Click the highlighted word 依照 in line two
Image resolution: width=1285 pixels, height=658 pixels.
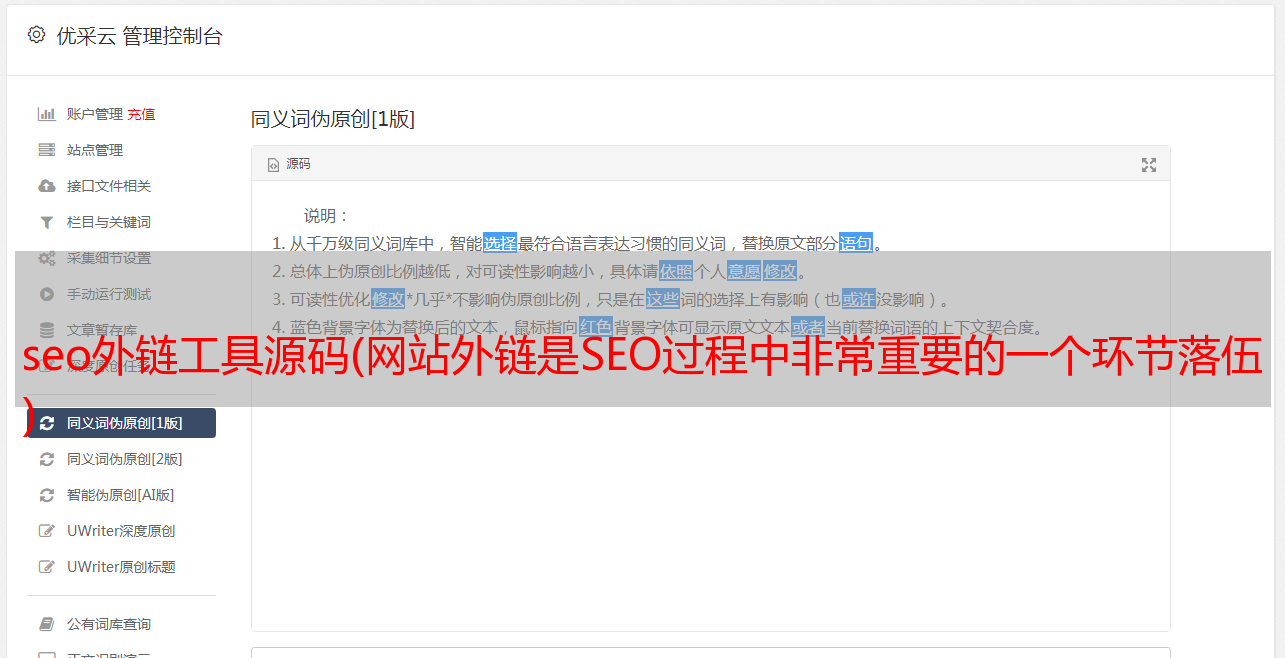point(676,271)
